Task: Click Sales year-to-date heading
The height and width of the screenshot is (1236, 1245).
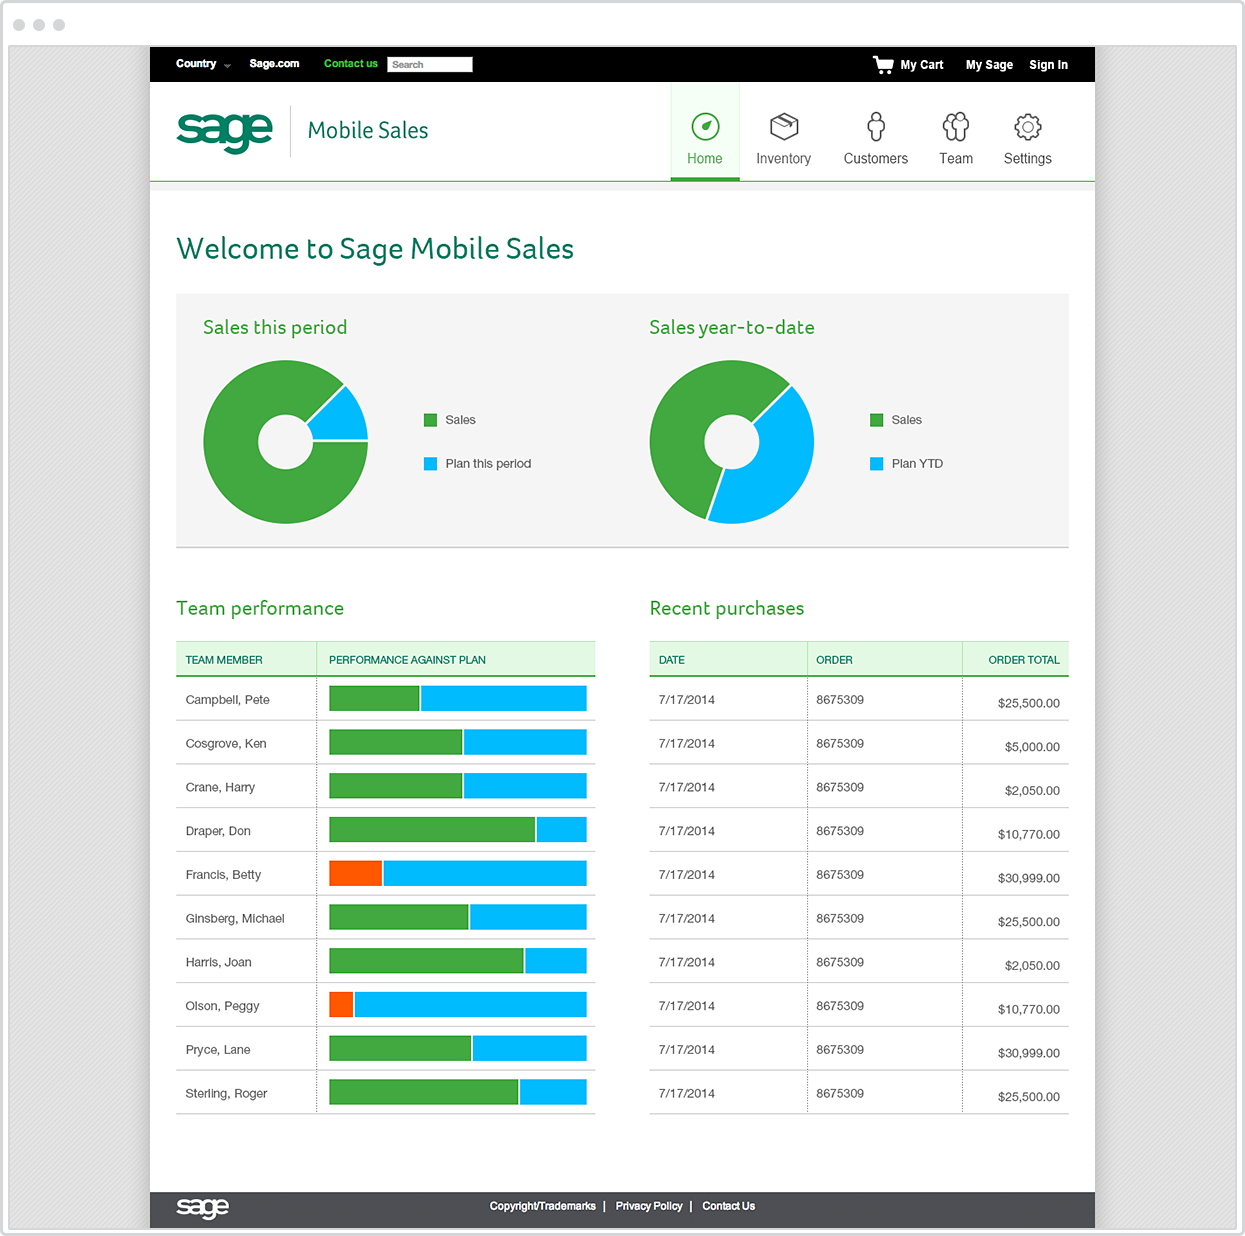Action: 732,328
